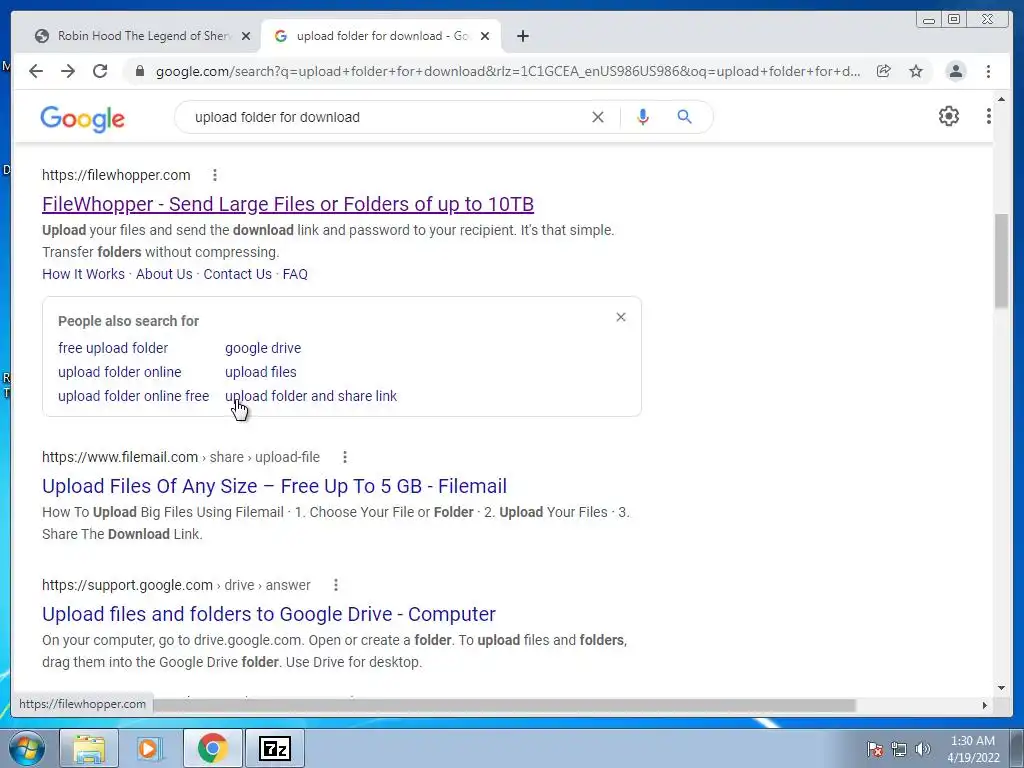Viewport: 1024px width, 768px height.
Task: Click the address bar URL
Action: click(508, 71)
